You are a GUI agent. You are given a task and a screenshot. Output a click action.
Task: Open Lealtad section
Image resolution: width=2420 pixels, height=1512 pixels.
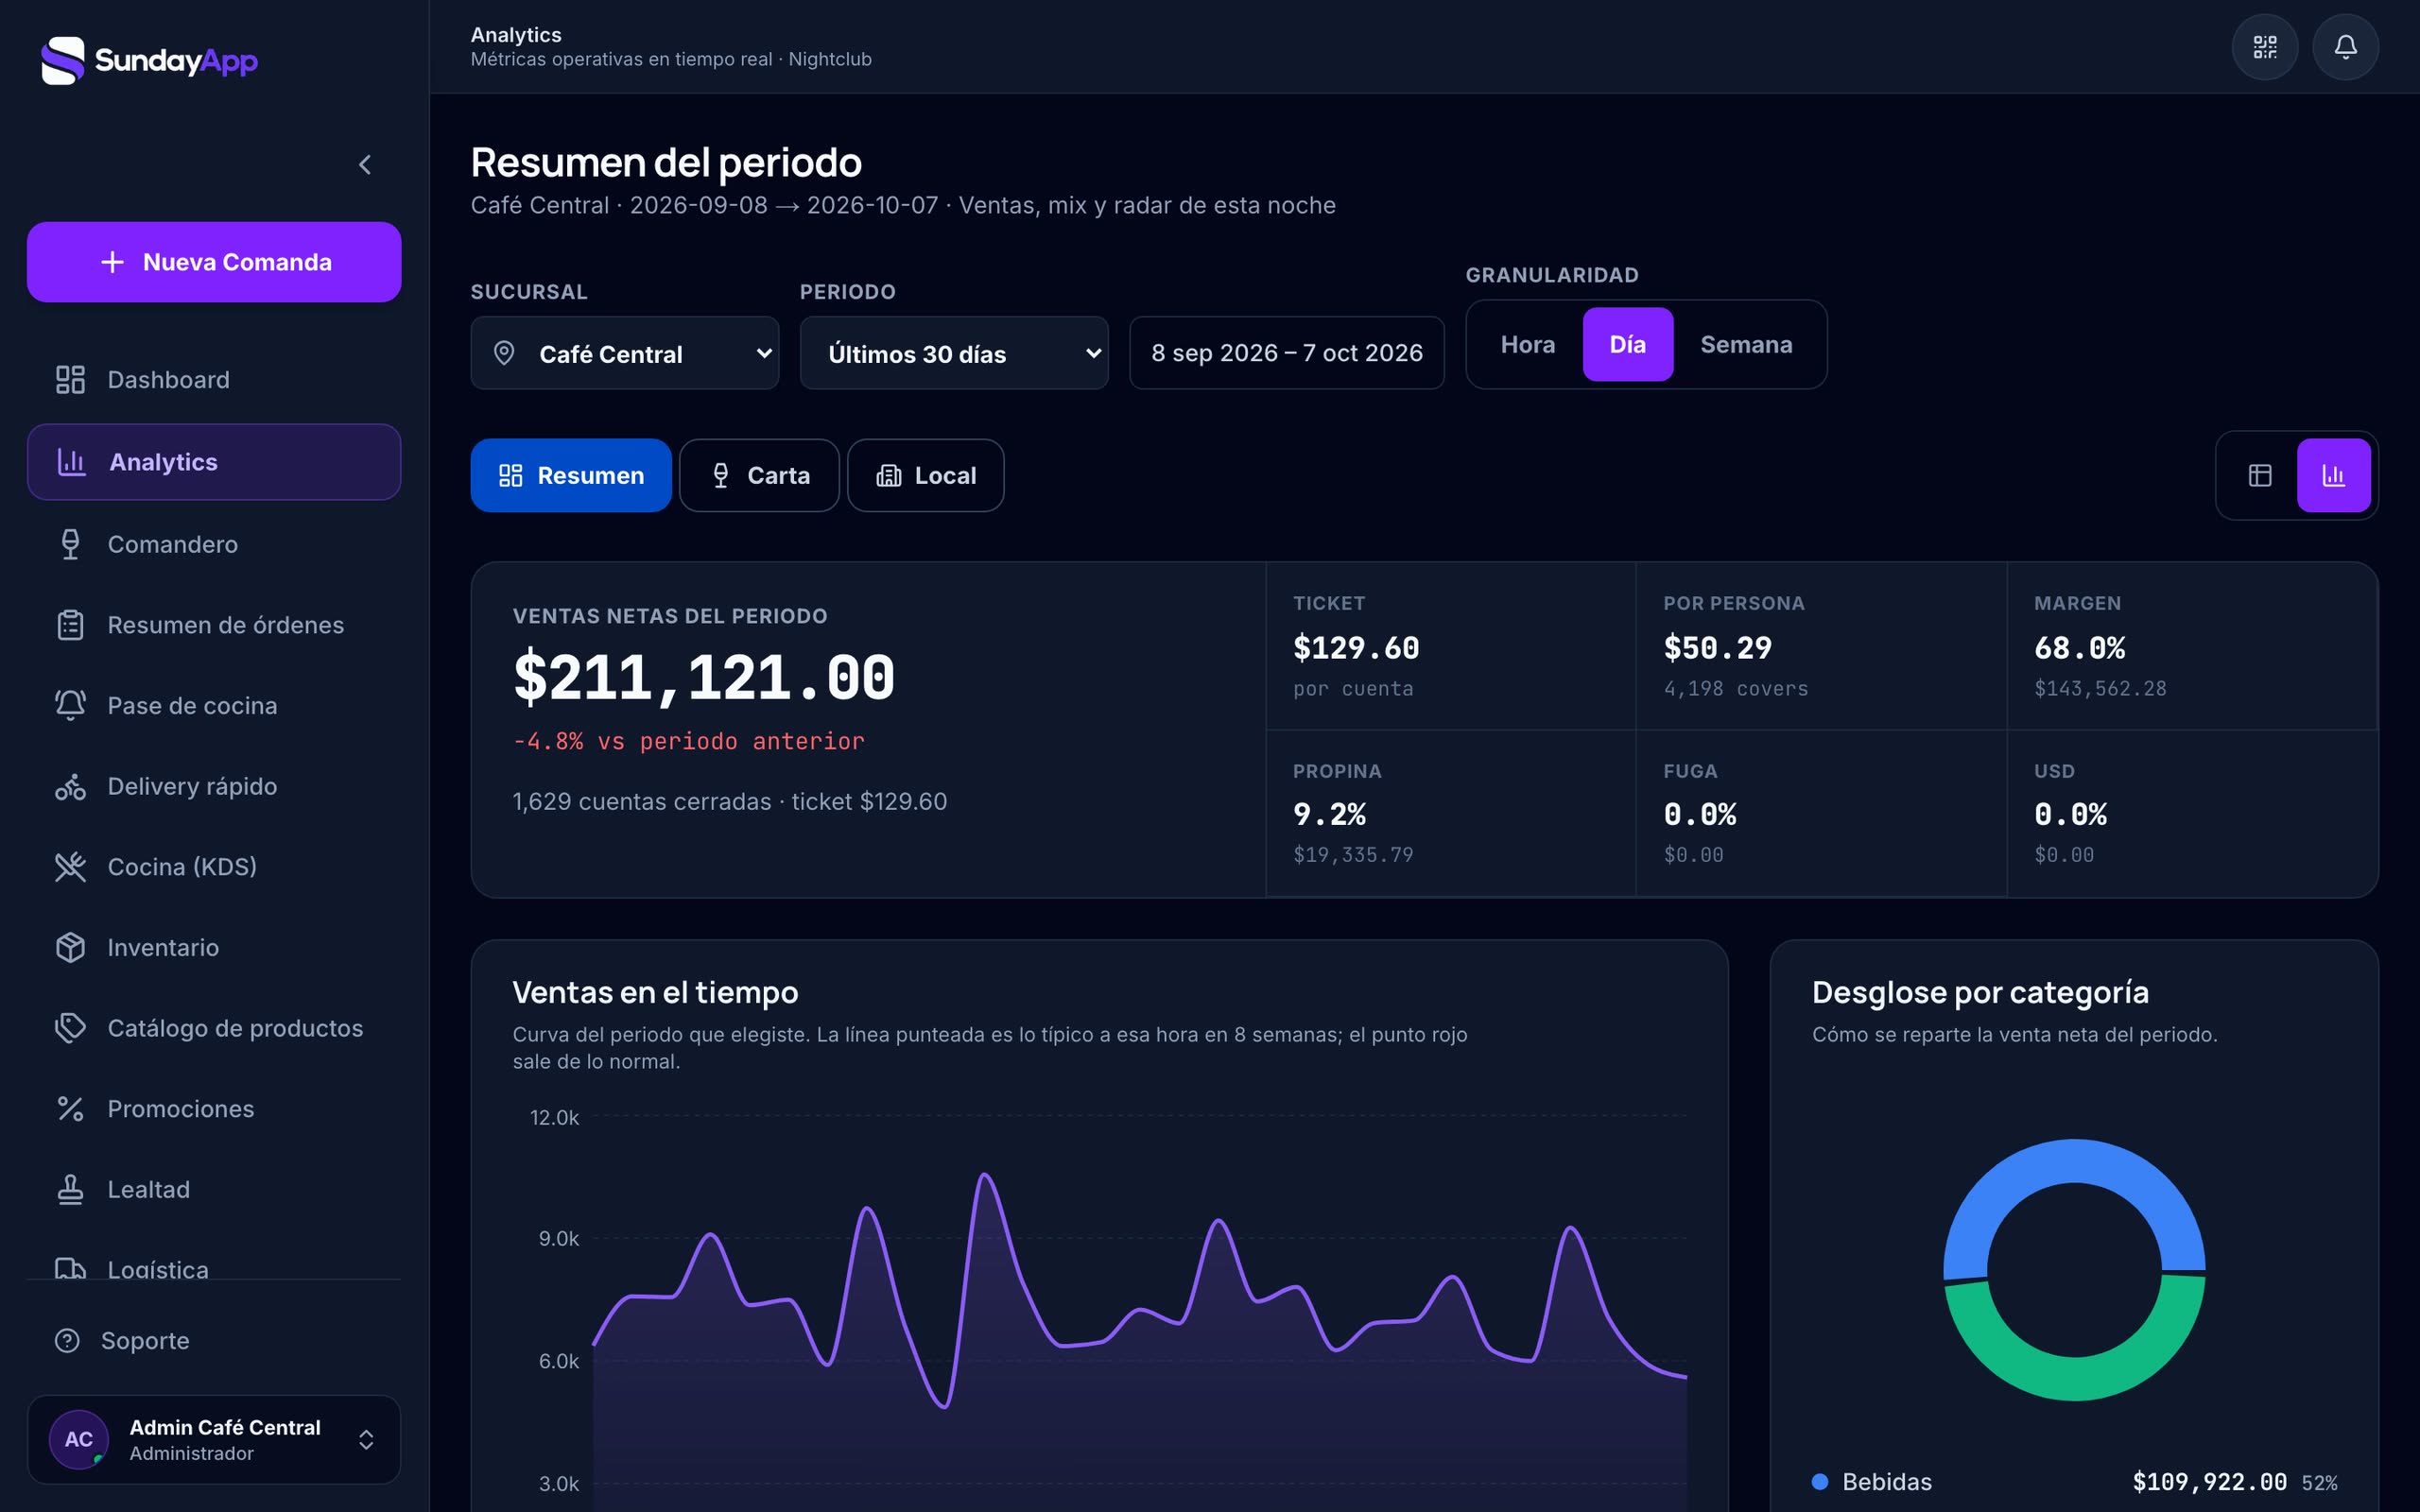point(214,1189)
